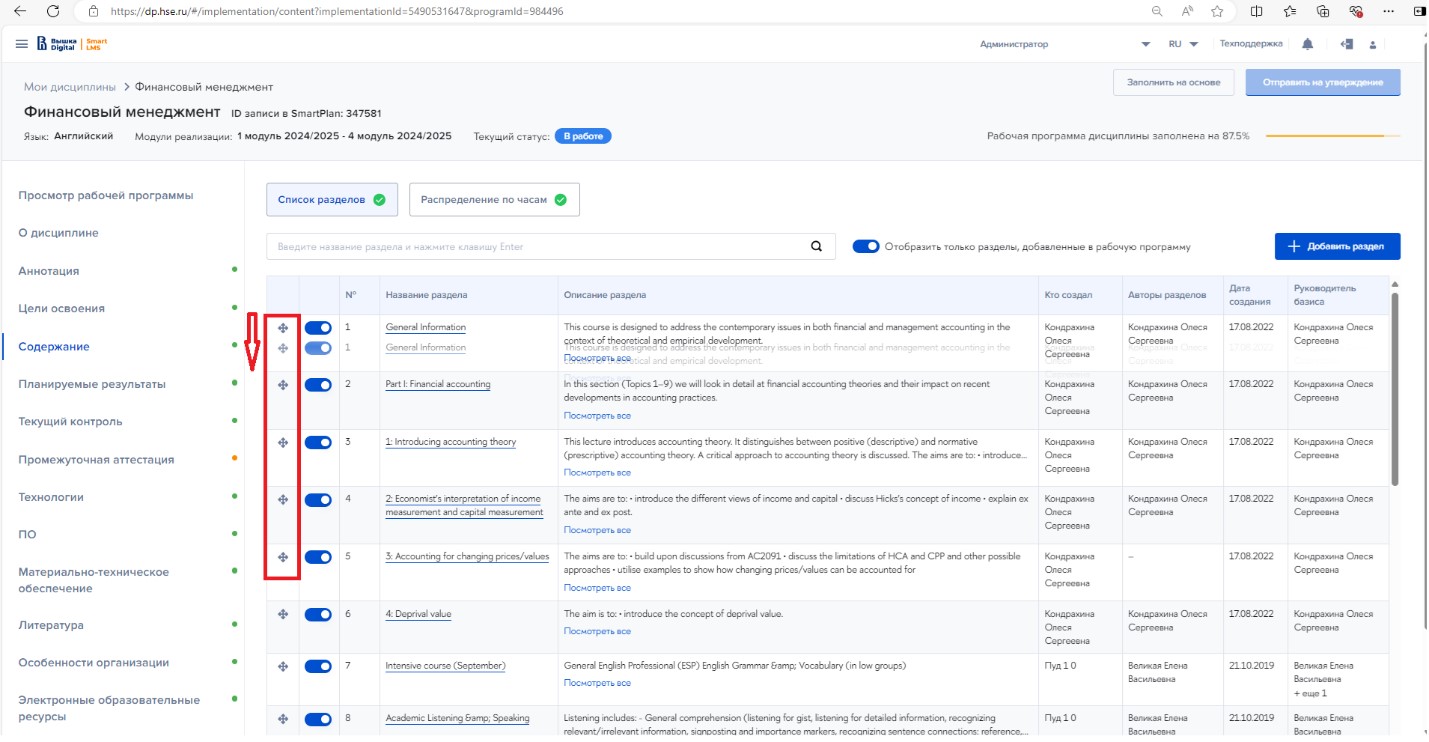
Task: Add page to favorites with star icon
Action: click(1217, 11)
